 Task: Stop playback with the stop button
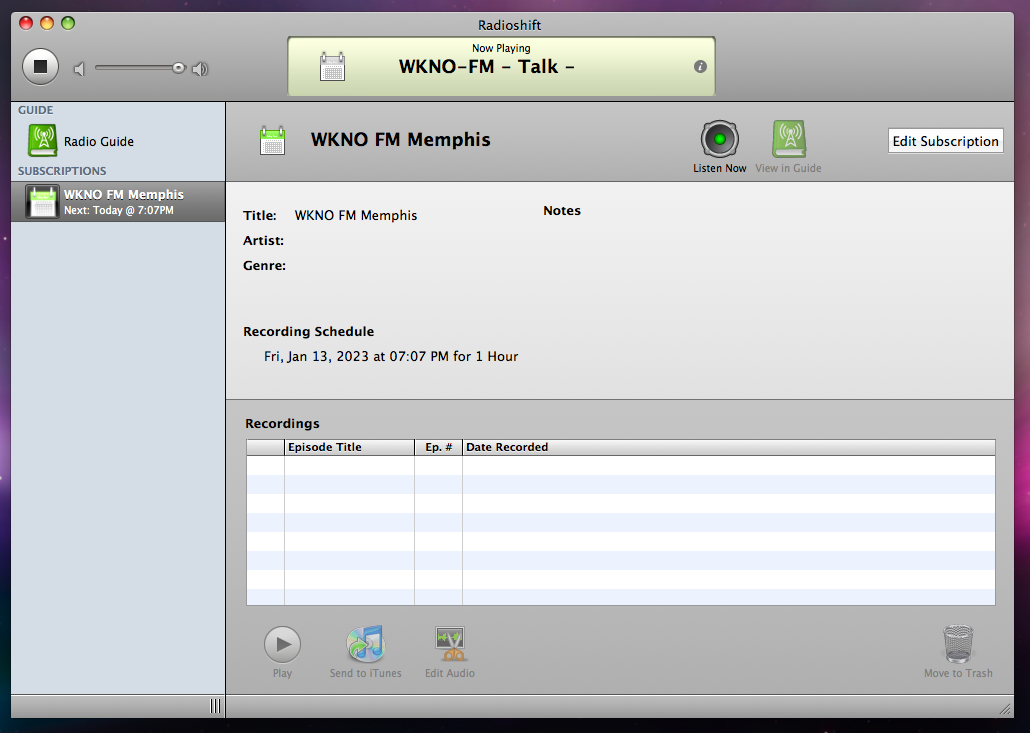[41, 66]
